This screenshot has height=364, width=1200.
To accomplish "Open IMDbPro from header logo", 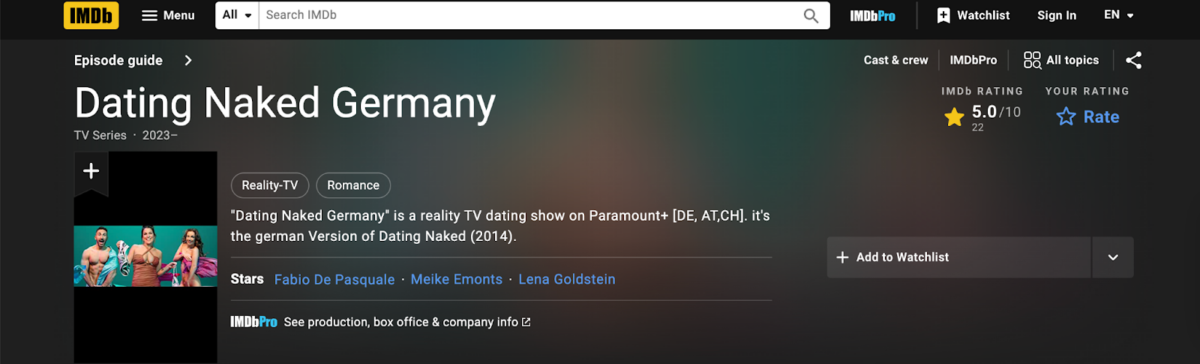I will 873,15.
